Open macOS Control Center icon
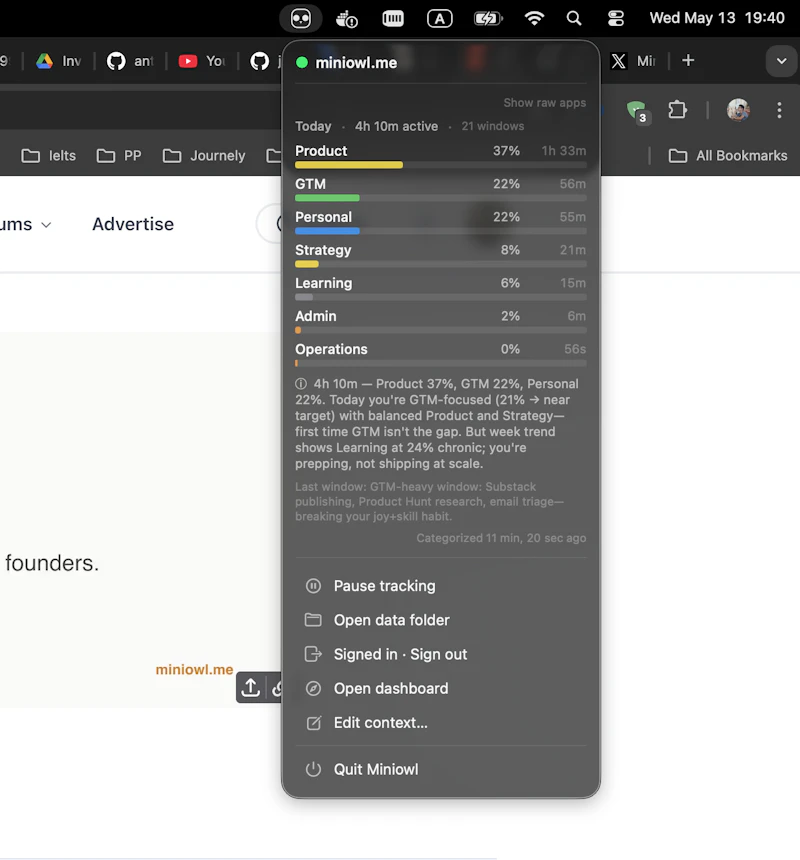This screenshot has height=860, width=800. [616, 19]
